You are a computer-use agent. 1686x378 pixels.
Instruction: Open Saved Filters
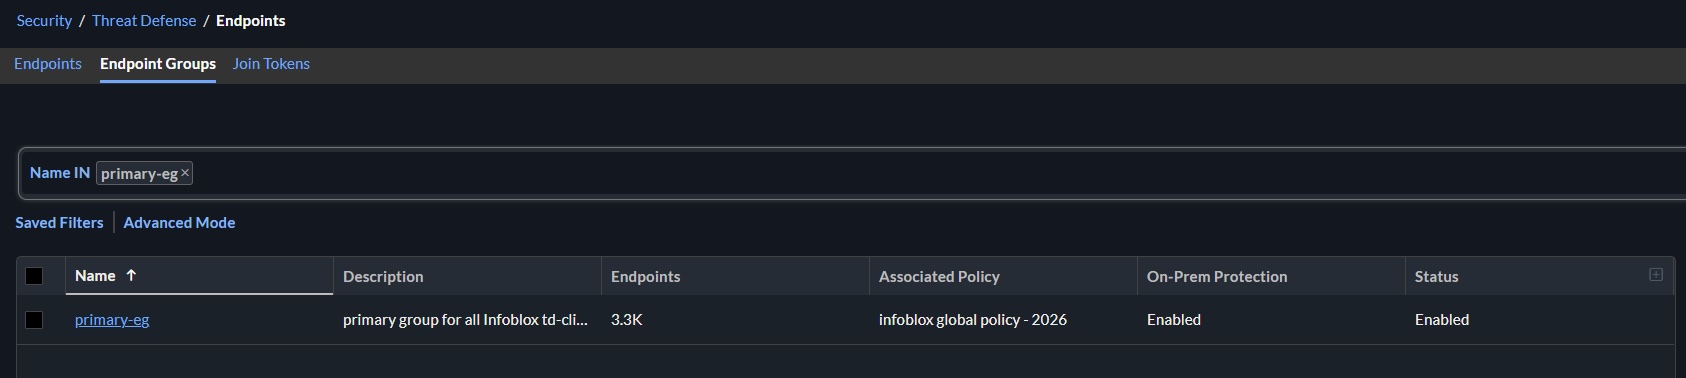(x=59, y=223)
